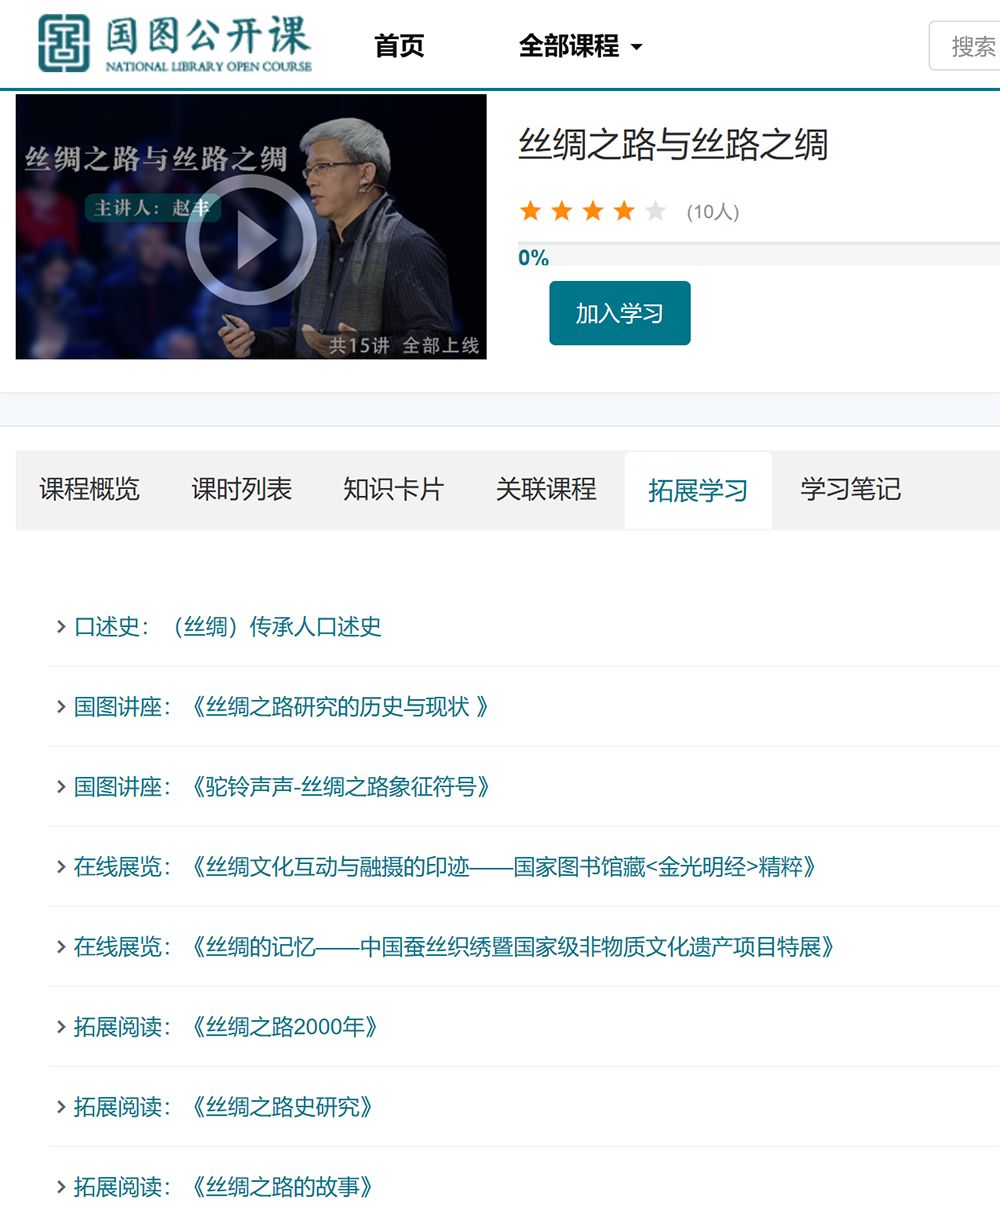Click the 国图公开课 library logo icon
1000x1214 pixels.
coord(62,42)
